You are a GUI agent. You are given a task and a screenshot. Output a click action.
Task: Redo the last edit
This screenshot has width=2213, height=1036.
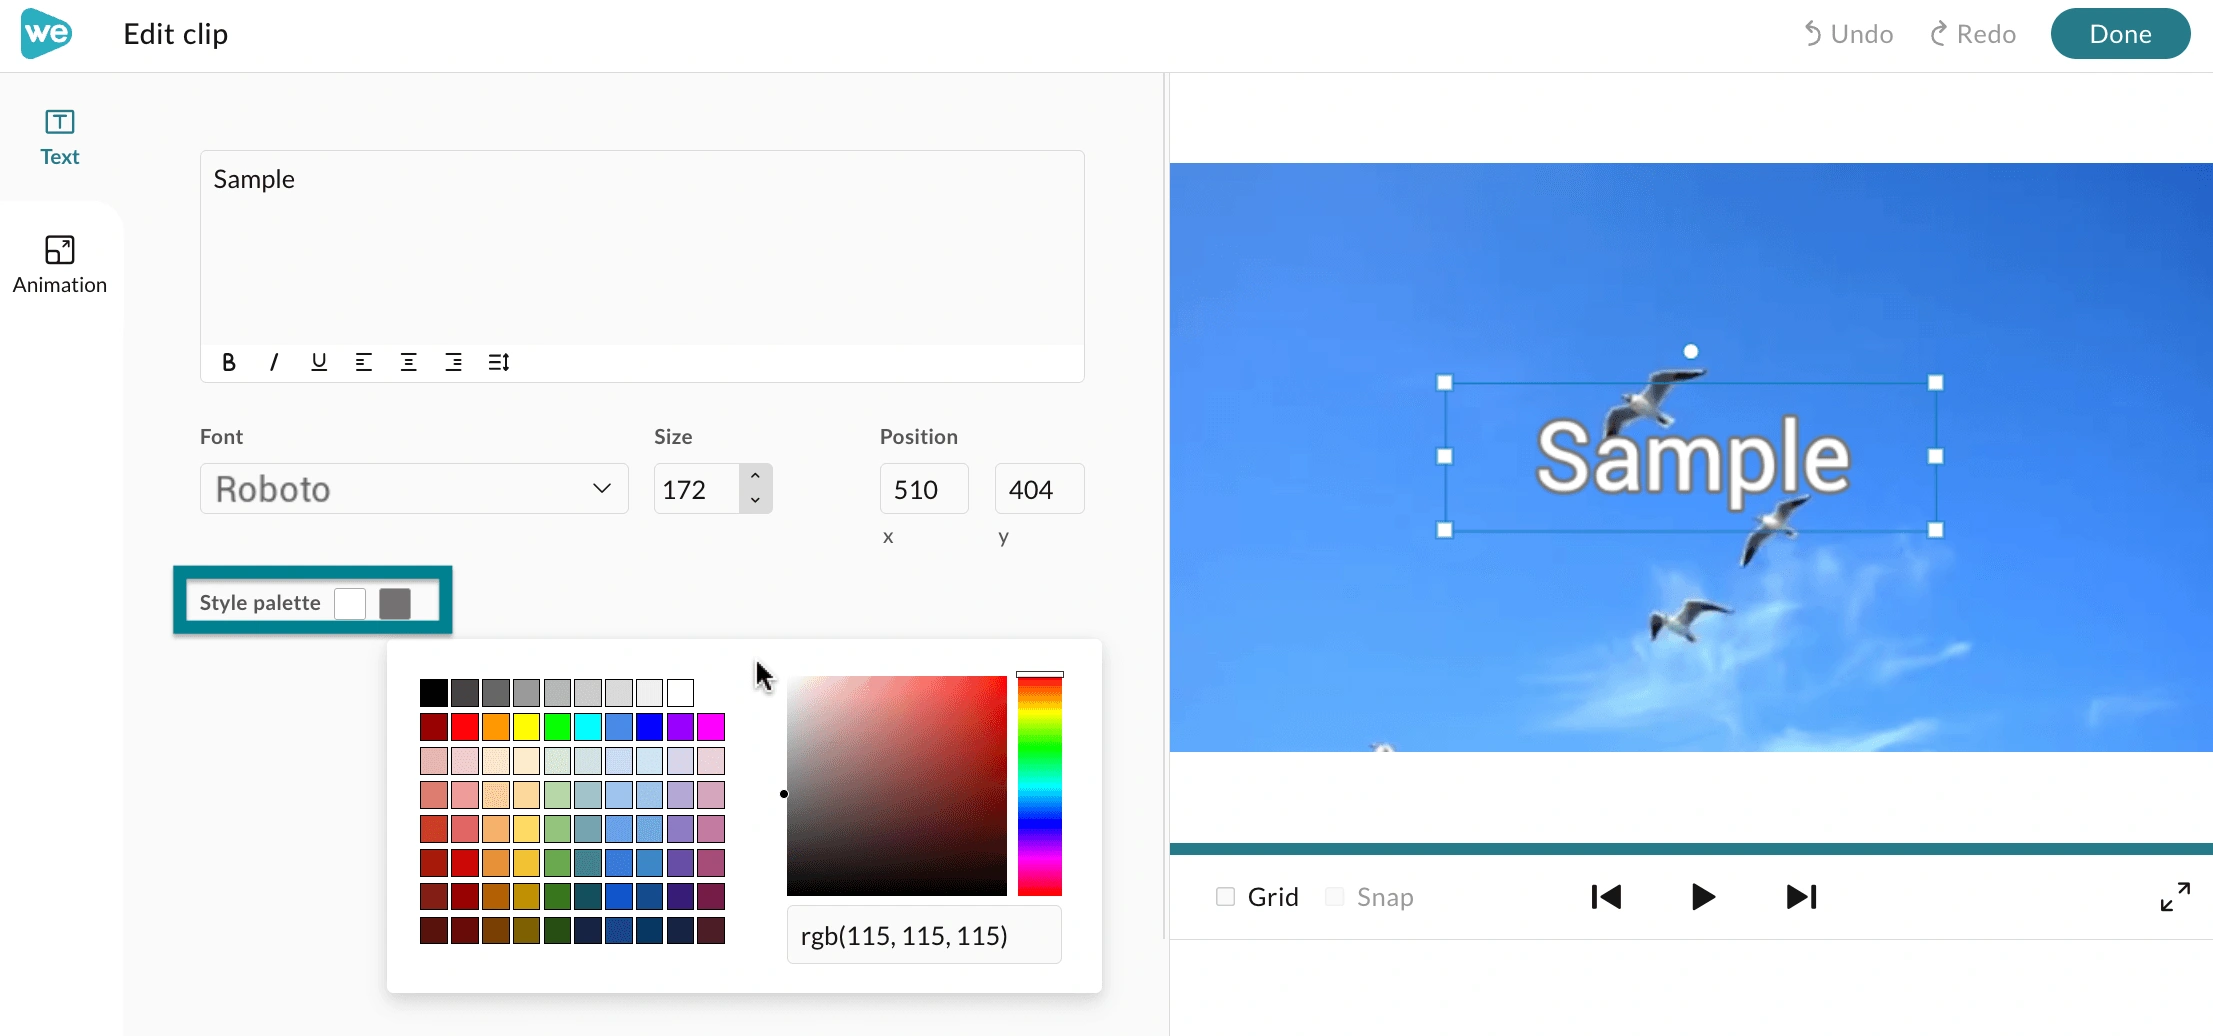point(1972,34)
